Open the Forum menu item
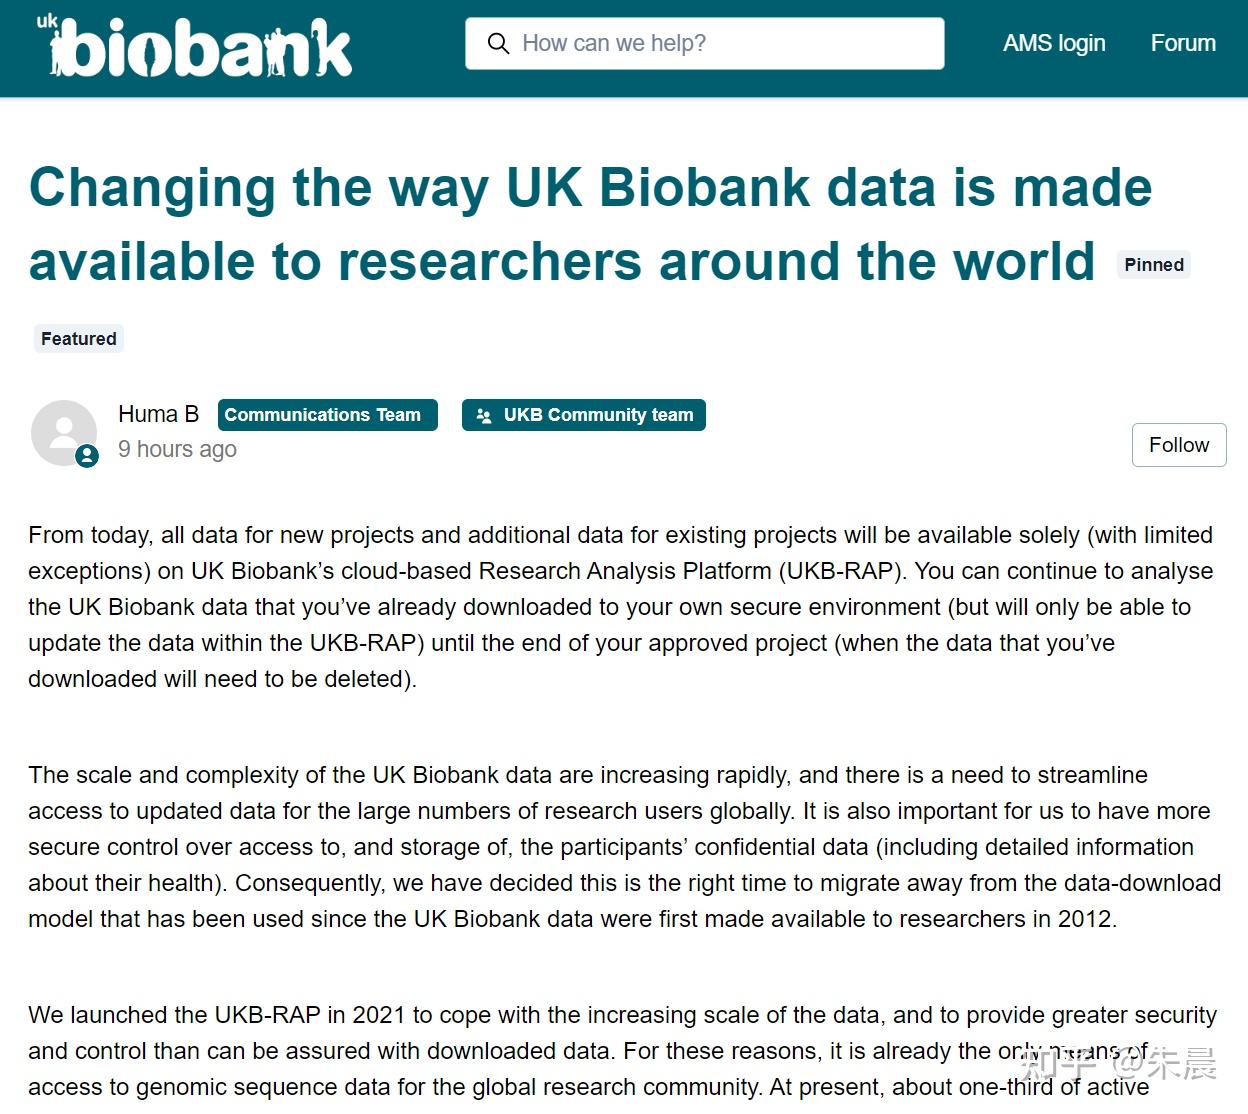This screenshot has width=1248, height=1114. point(1183,43)
